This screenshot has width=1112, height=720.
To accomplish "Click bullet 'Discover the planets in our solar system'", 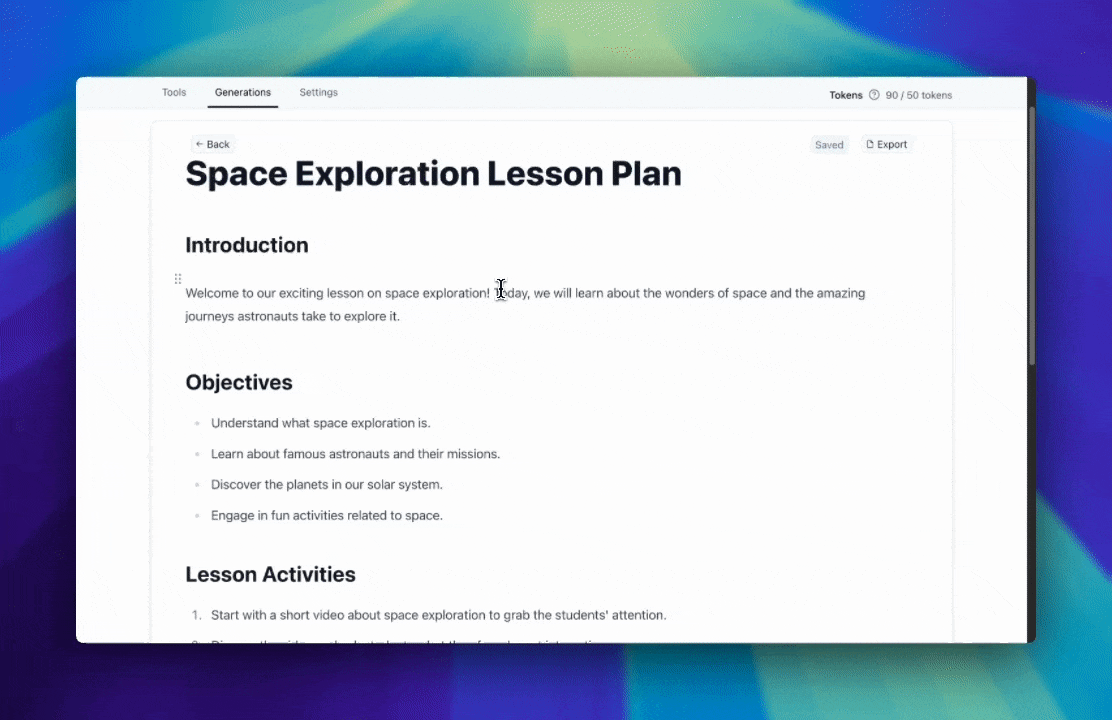I will [x=326, y=485].
